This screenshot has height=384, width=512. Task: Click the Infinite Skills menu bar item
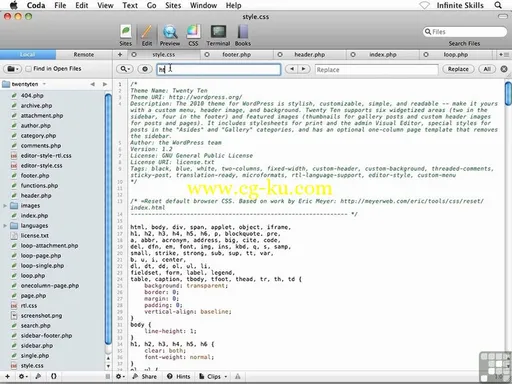tap(460, 5)
